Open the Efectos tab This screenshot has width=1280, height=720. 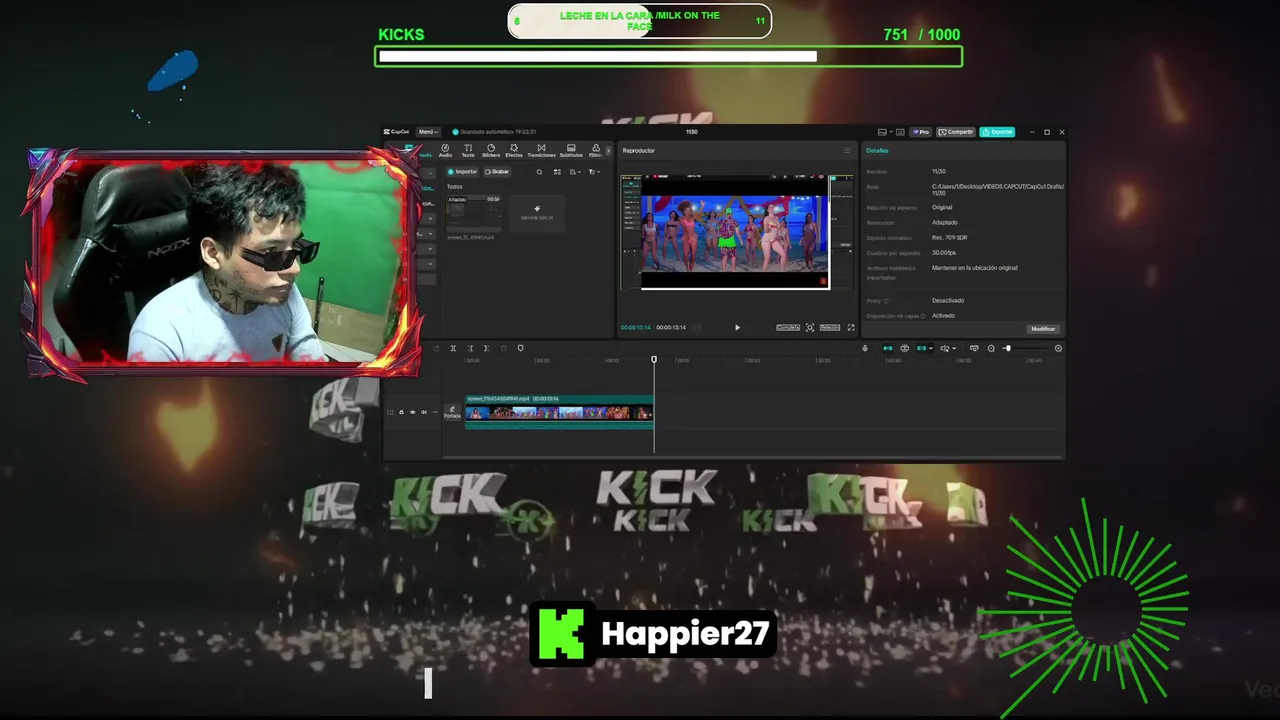pos(514,151)
